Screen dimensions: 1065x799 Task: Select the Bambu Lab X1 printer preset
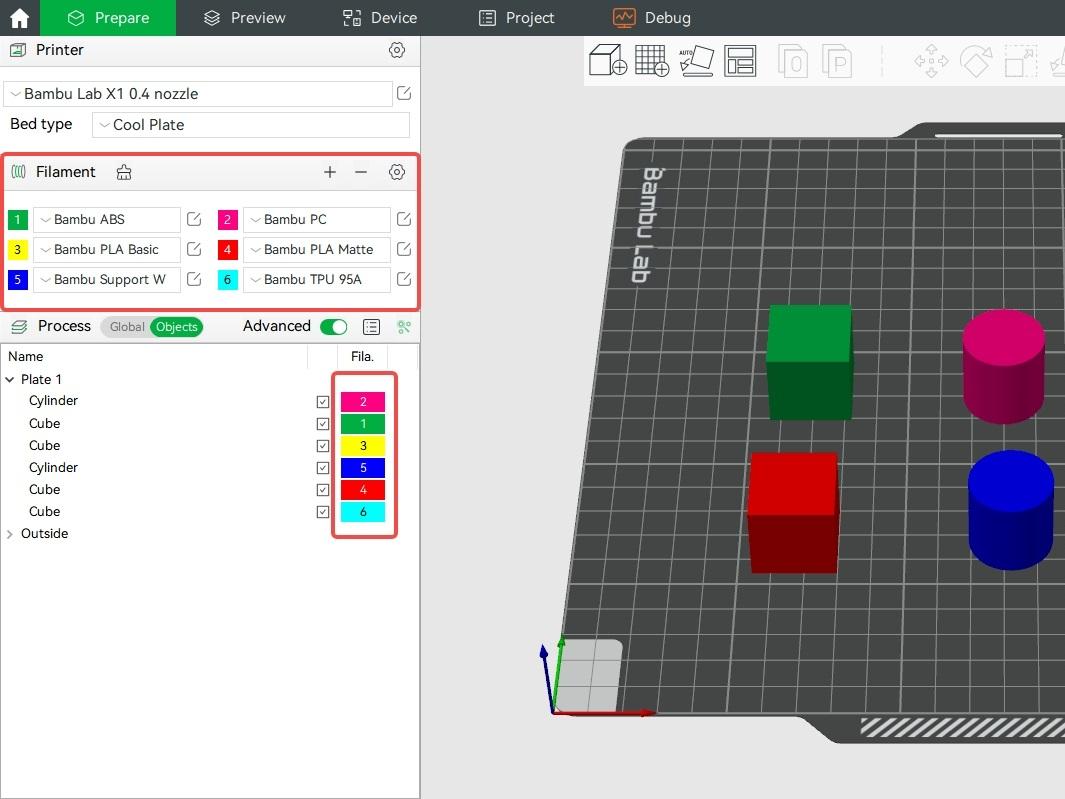coord(198,94)
